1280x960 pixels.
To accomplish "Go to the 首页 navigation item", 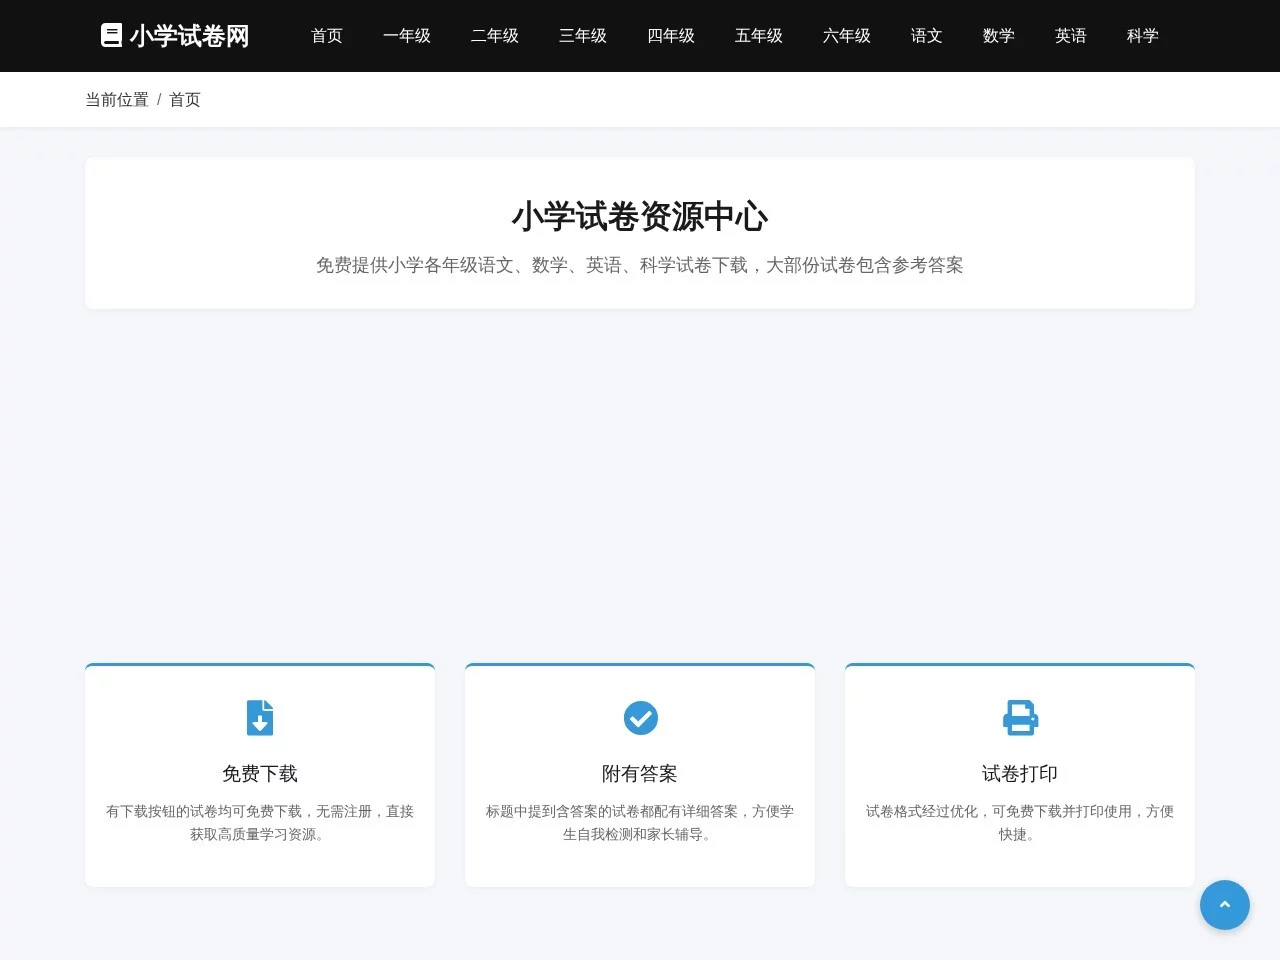I will [326, 35].
